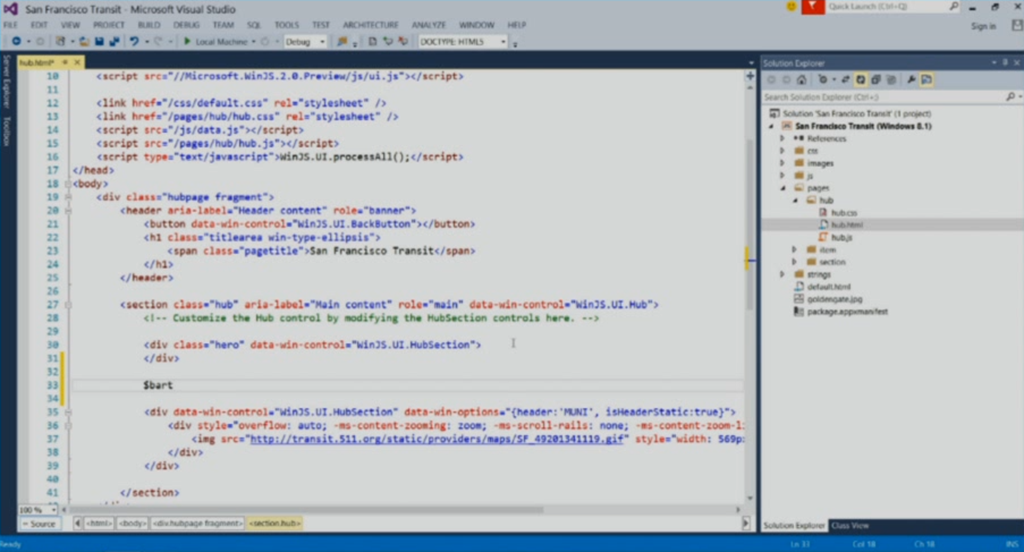This screenshot has height=552, width=1024.
Task: Click the find-in-files icon beside Debug dropdown
Action: pos(342,42)
